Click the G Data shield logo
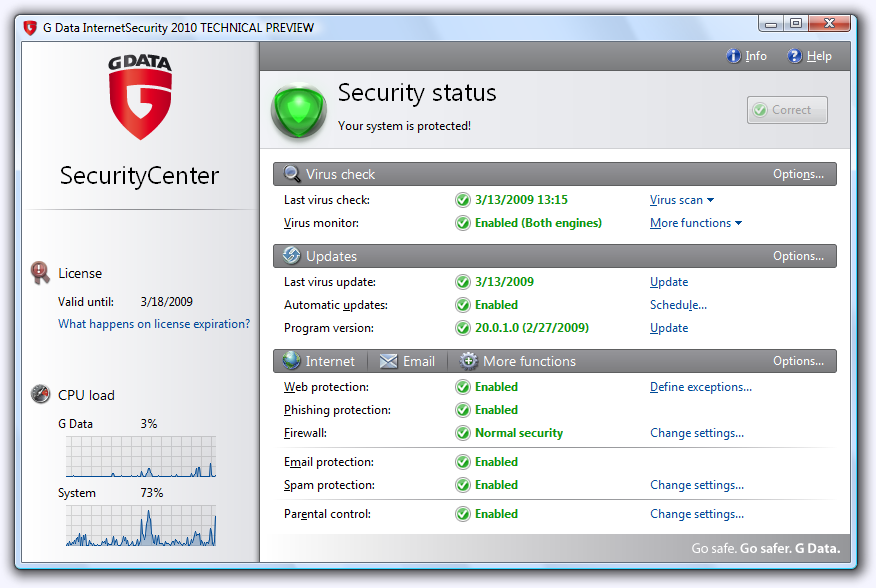 coord(140,96)
